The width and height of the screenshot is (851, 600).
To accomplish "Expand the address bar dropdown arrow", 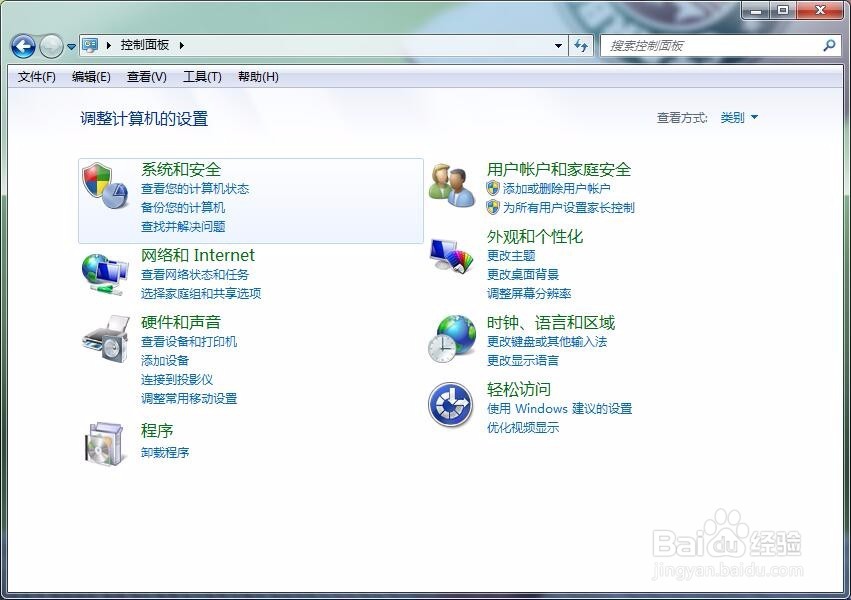I will pos(558,46).
